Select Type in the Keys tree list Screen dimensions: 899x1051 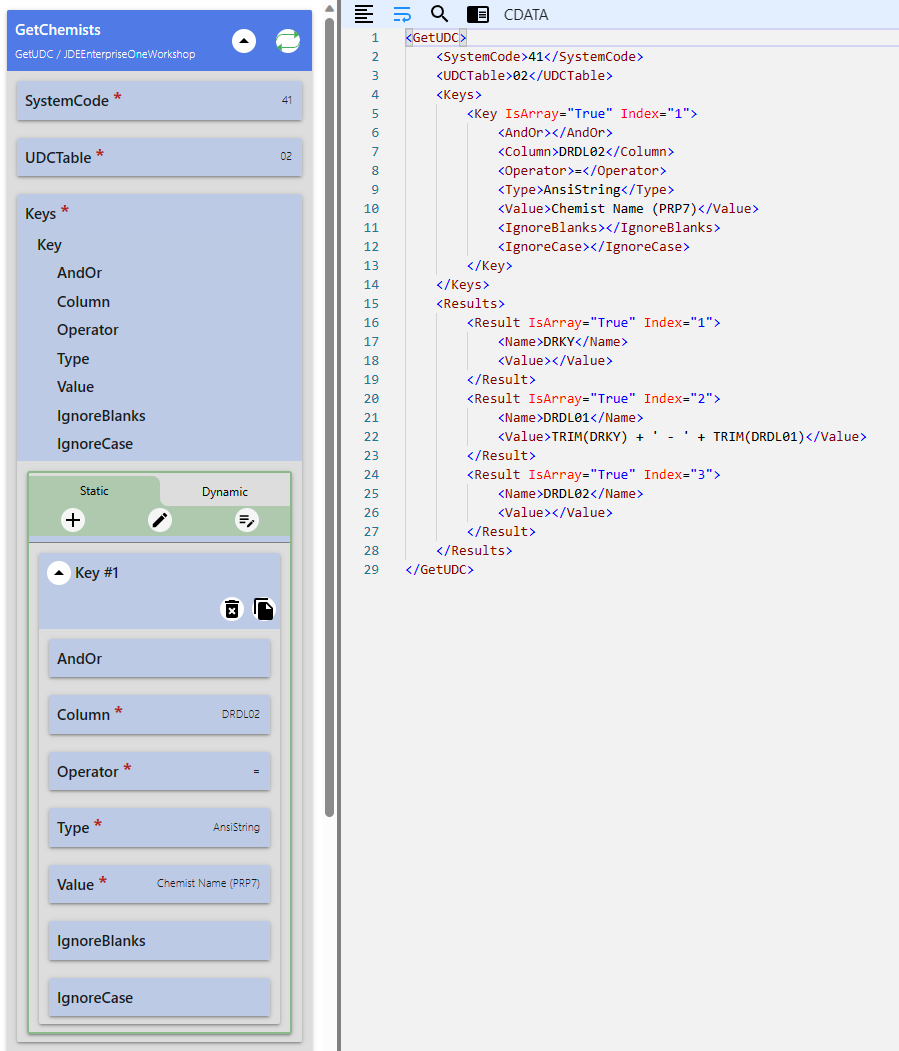coord(72,359)
